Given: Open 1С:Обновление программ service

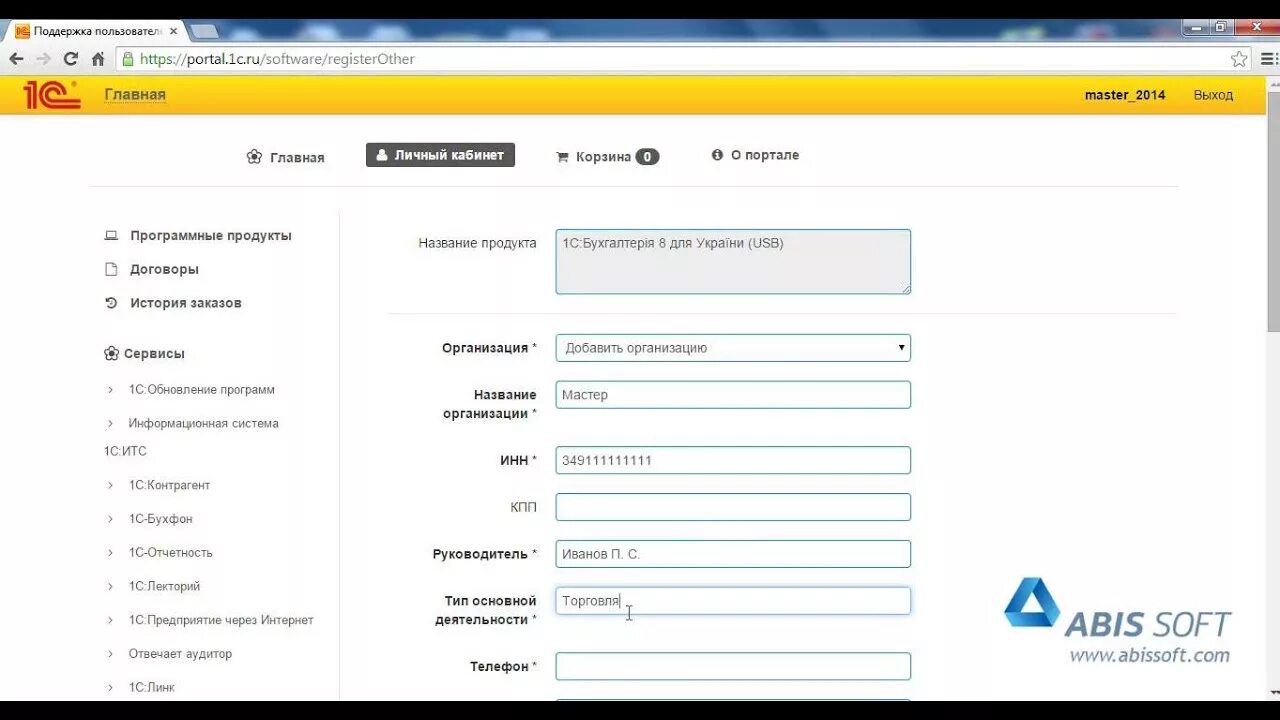Looking at the screenshot, I should (201, 390).
